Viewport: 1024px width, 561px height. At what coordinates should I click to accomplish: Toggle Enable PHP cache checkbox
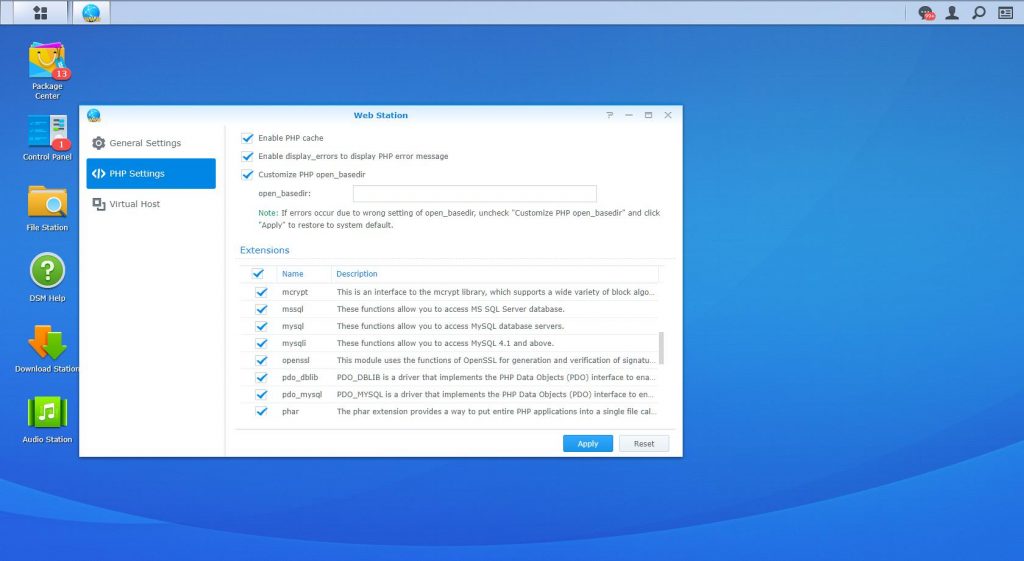[x=248, y=138]
